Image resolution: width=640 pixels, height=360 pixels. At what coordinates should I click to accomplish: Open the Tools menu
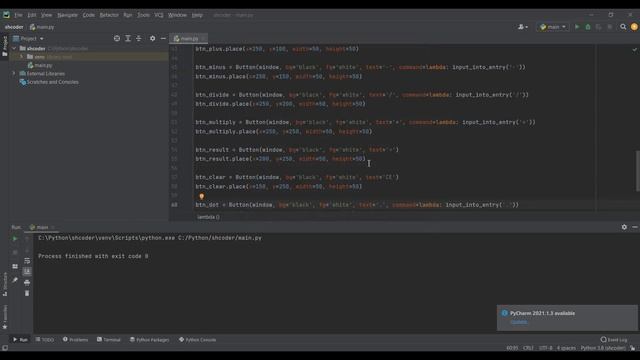[x=143, y=15]
